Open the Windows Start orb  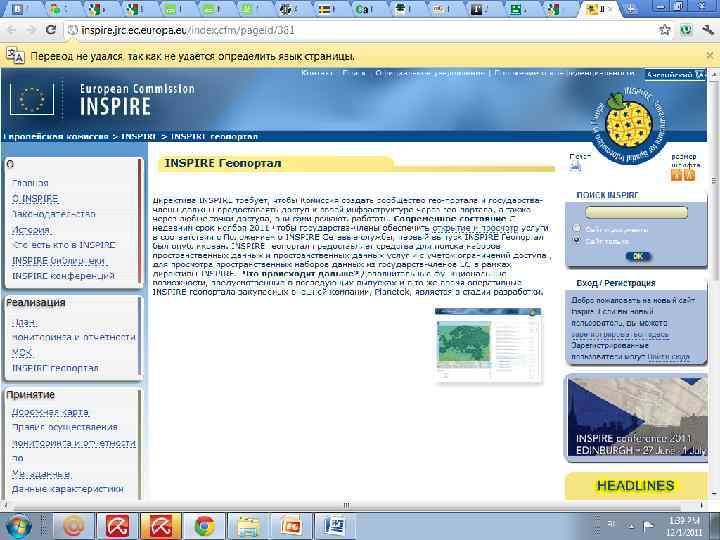pos(18,526)
